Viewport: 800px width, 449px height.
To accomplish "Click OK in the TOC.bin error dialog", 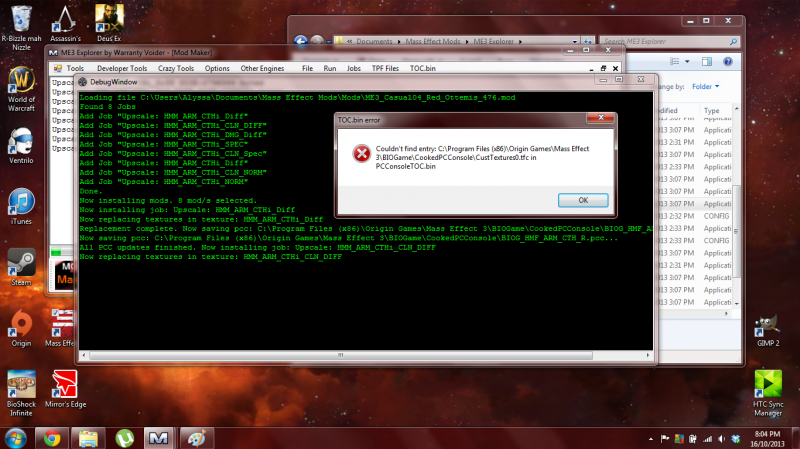I will [x=579, y=199].
